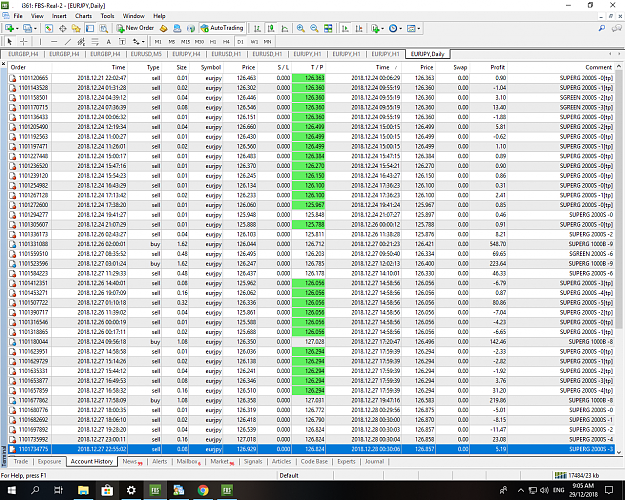
Task: Enable chart auto scroll icon
Action: (345, 28)
